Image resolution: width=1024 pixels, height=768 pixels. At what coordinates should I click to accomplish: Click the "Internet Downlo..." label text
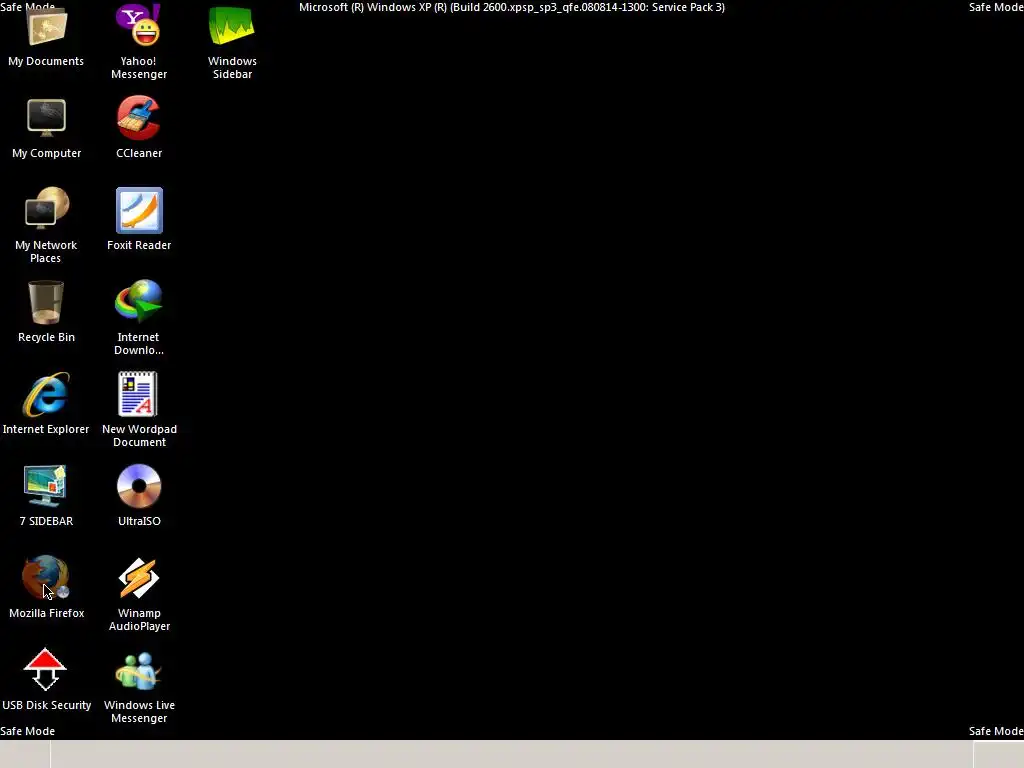pyautogui.click(x=138, y=344)
